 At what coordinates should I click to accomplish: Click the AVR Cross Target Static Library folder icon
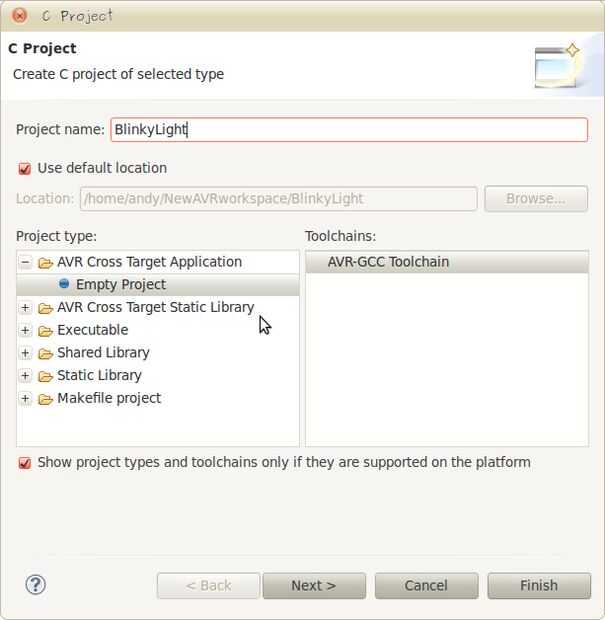pyautogui.click(x=45, y=308)
